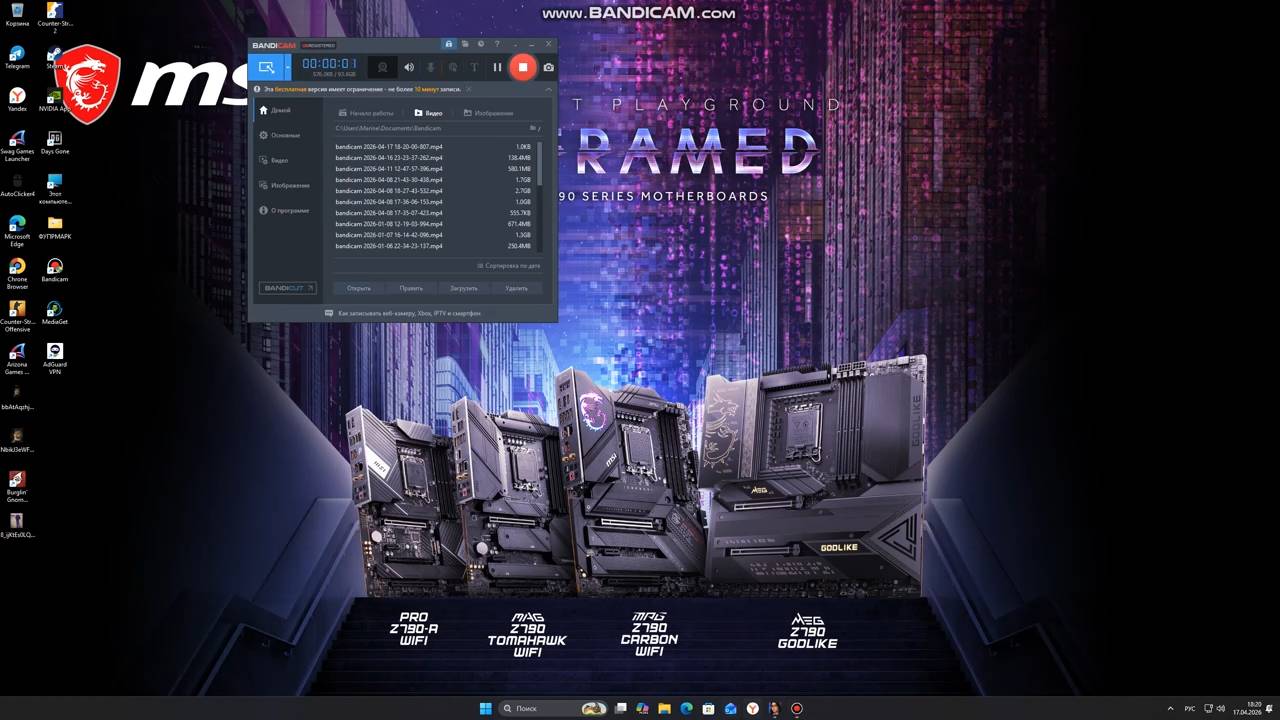
Task: Collapse the Bandicam panel chevron
Action: point(548,89)
